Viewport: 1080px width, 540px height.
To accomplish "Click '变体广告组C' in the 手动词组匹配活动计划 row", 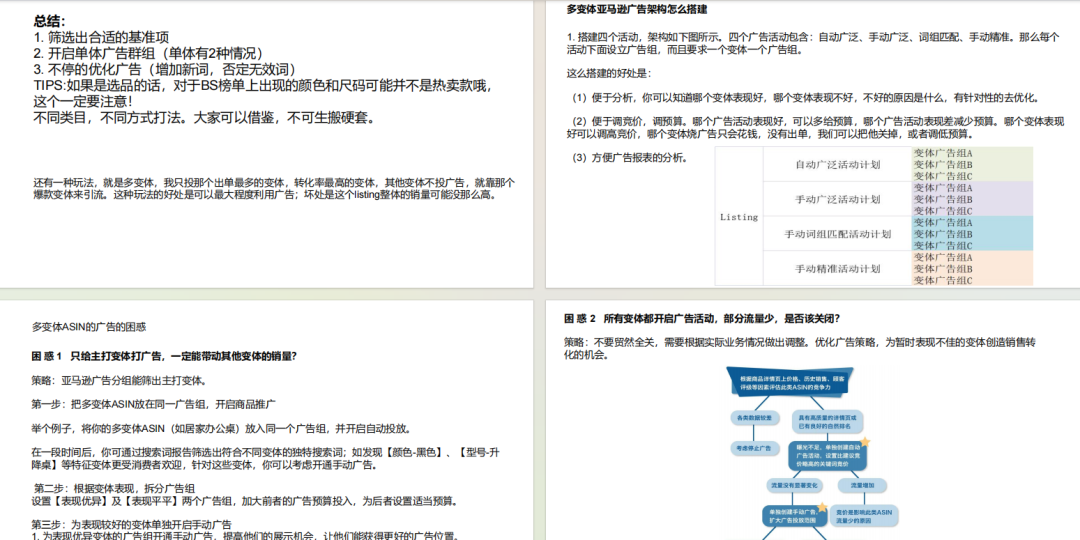I will pyautogui.click(x=943, y=245).
